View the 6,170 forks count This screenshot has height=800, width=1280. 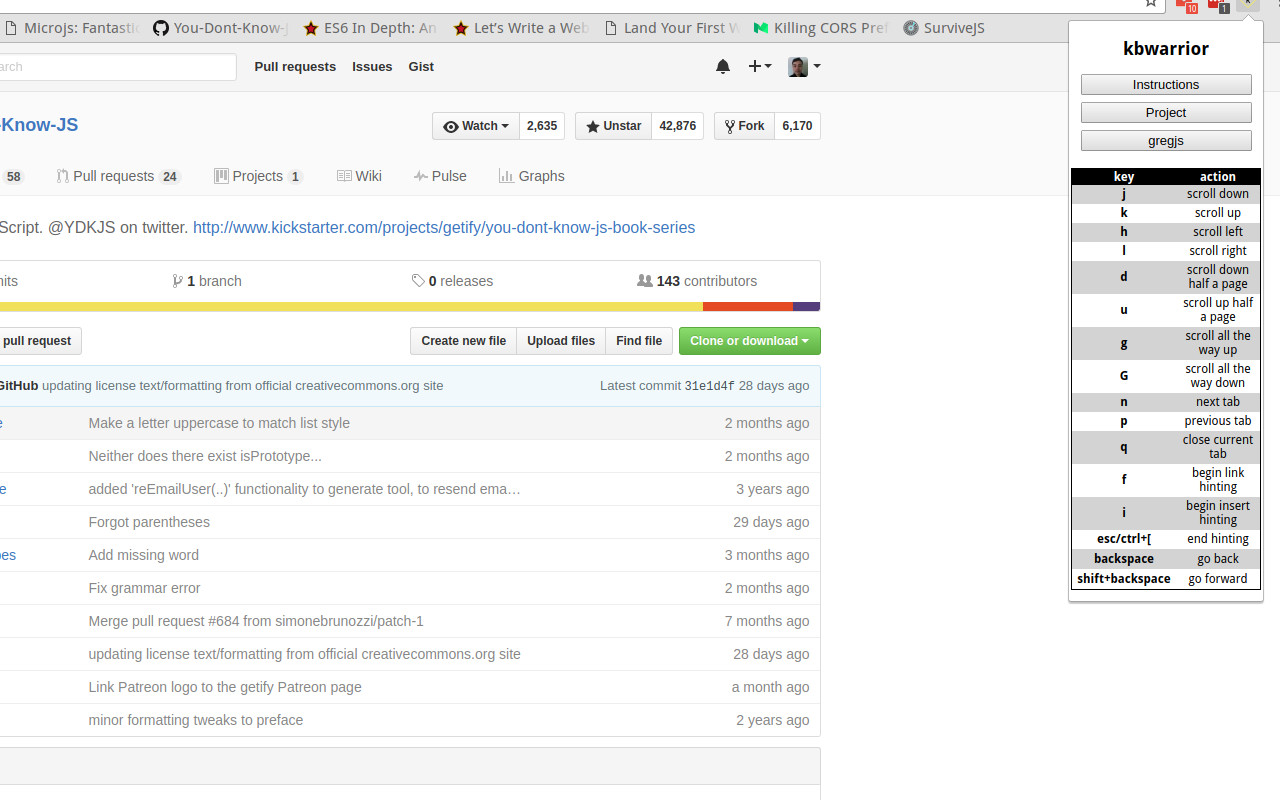click(x=797, y=126)
